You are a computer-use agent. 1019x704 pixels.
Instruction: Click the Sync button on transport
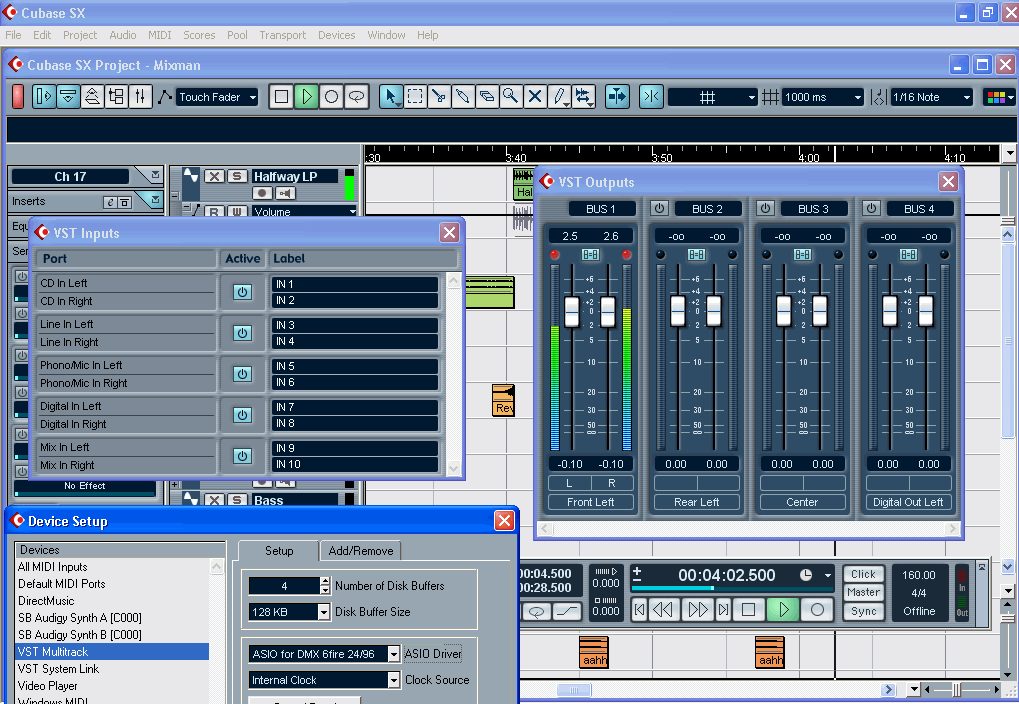[863, 611]
